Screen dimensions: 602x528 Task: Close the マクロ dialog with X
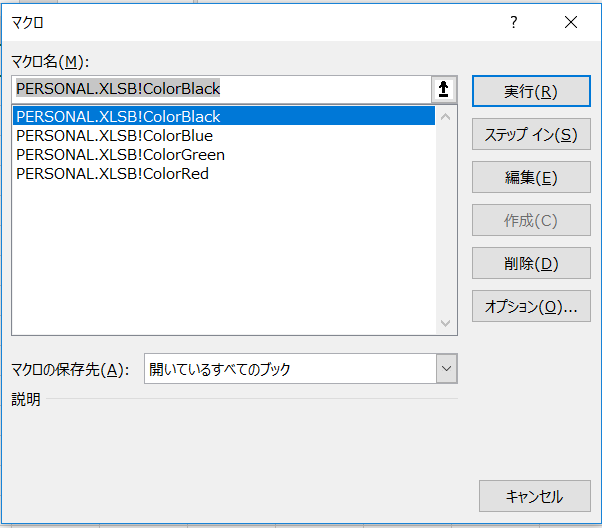click(570, 22)
